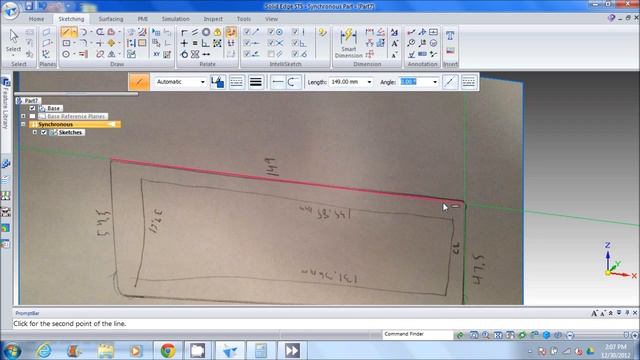The width and height of the screenshot is (640, 360).
Task: Click the Fit view icon in status bar
Action: pyautogui.click(x=498, y=335)
